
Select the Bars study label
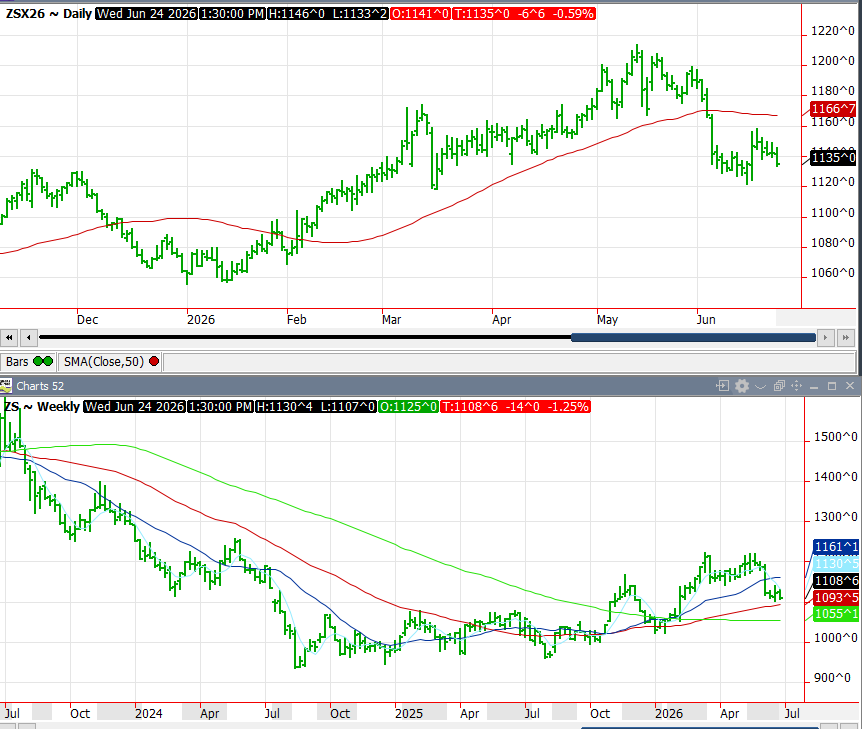point(17,362)
